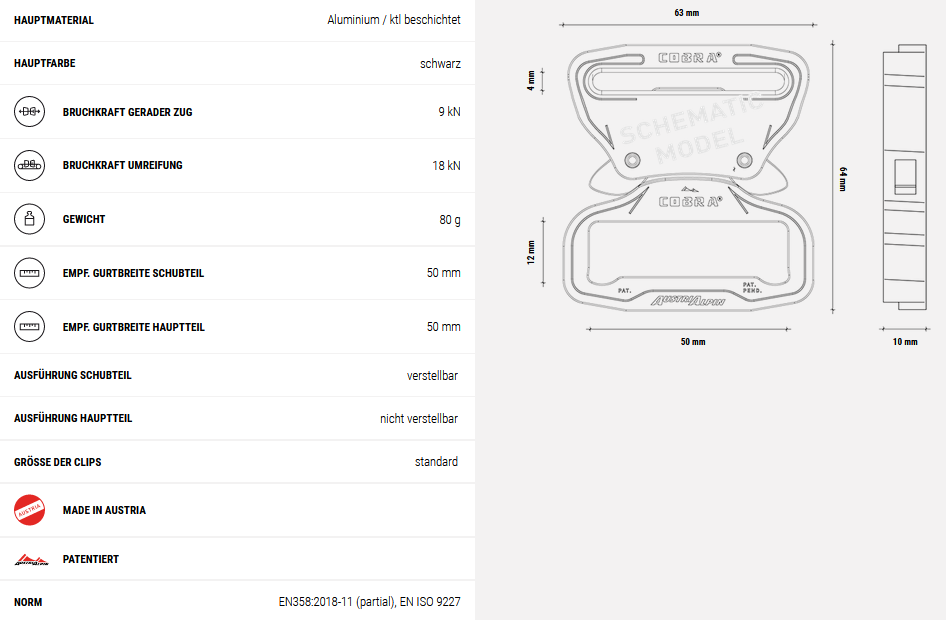
Task: Select the 64 mm height dimension label
Action: coord(843,179)
